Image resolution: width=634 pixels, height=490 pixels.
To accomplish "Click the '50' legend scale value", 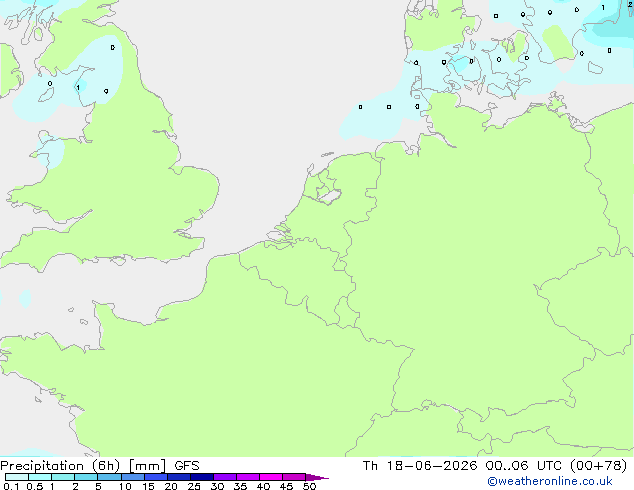I will (310, 486).
